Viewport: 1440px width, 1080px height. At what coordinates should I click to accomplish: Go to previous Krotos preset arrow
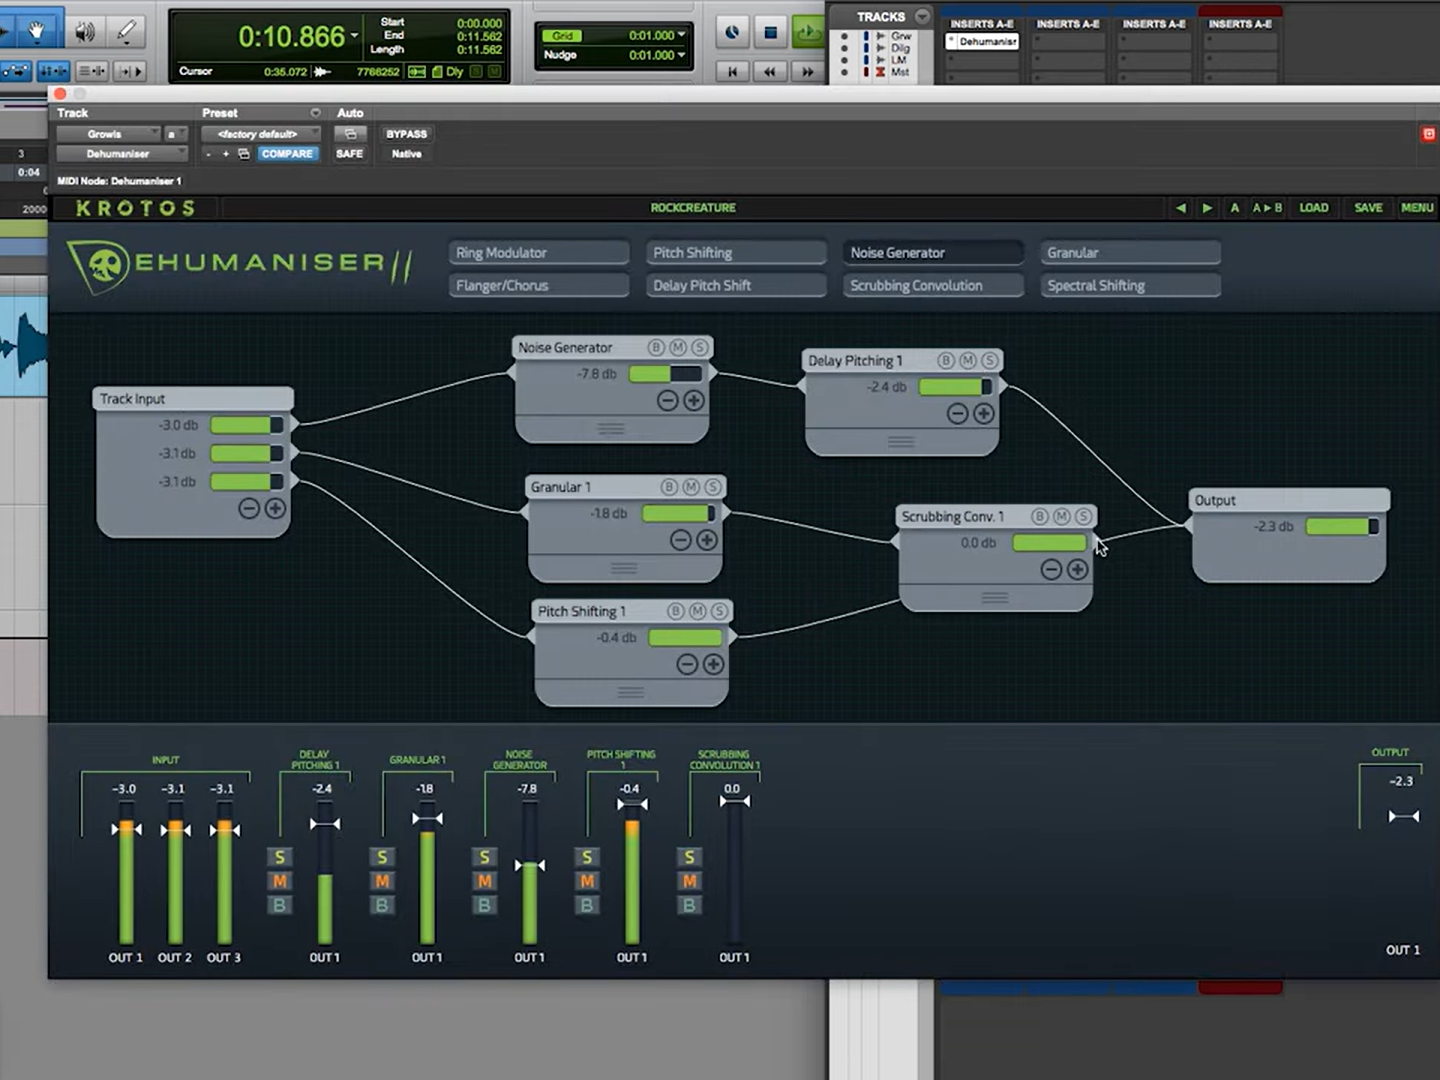click(x=1181, y=208)
